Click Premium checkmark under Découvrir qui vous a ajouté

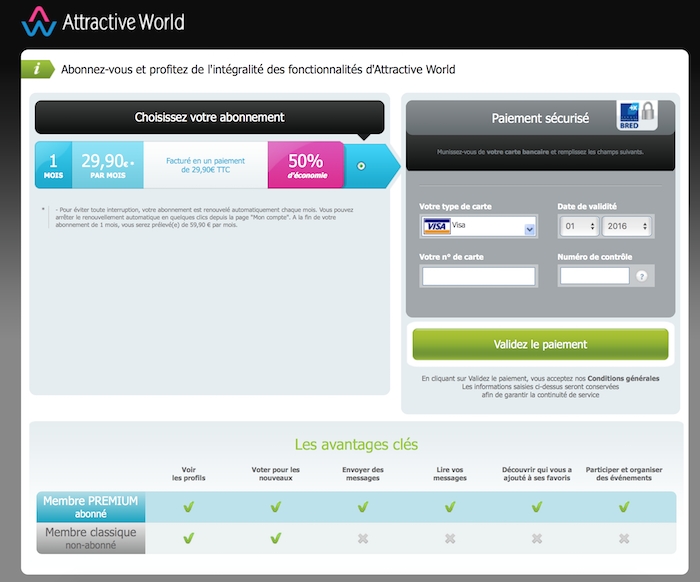[537, 507]
